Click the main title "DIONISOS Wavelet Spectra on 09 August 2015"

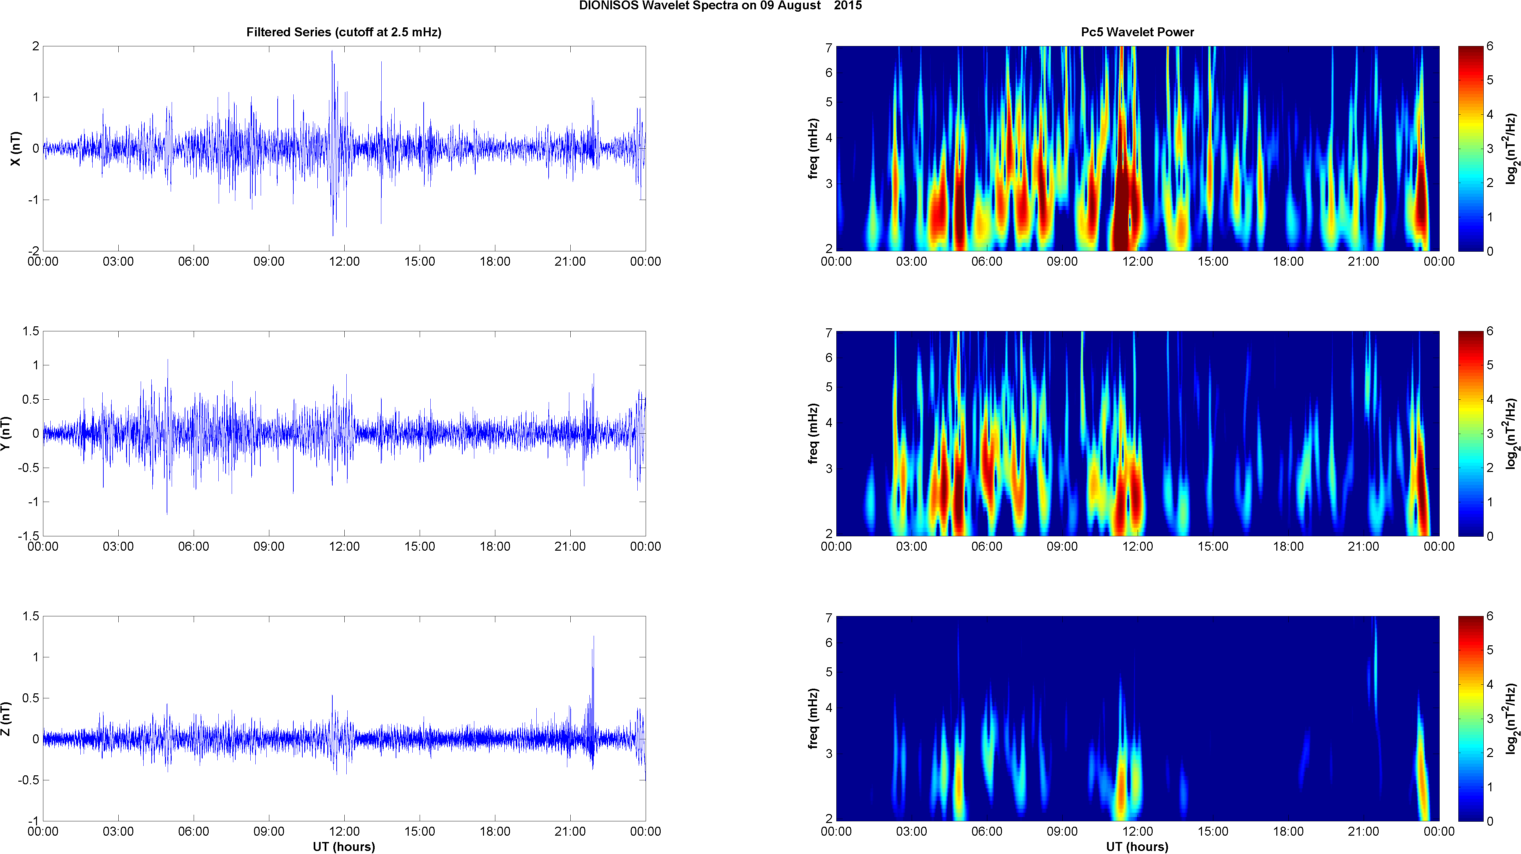point(720,6)
